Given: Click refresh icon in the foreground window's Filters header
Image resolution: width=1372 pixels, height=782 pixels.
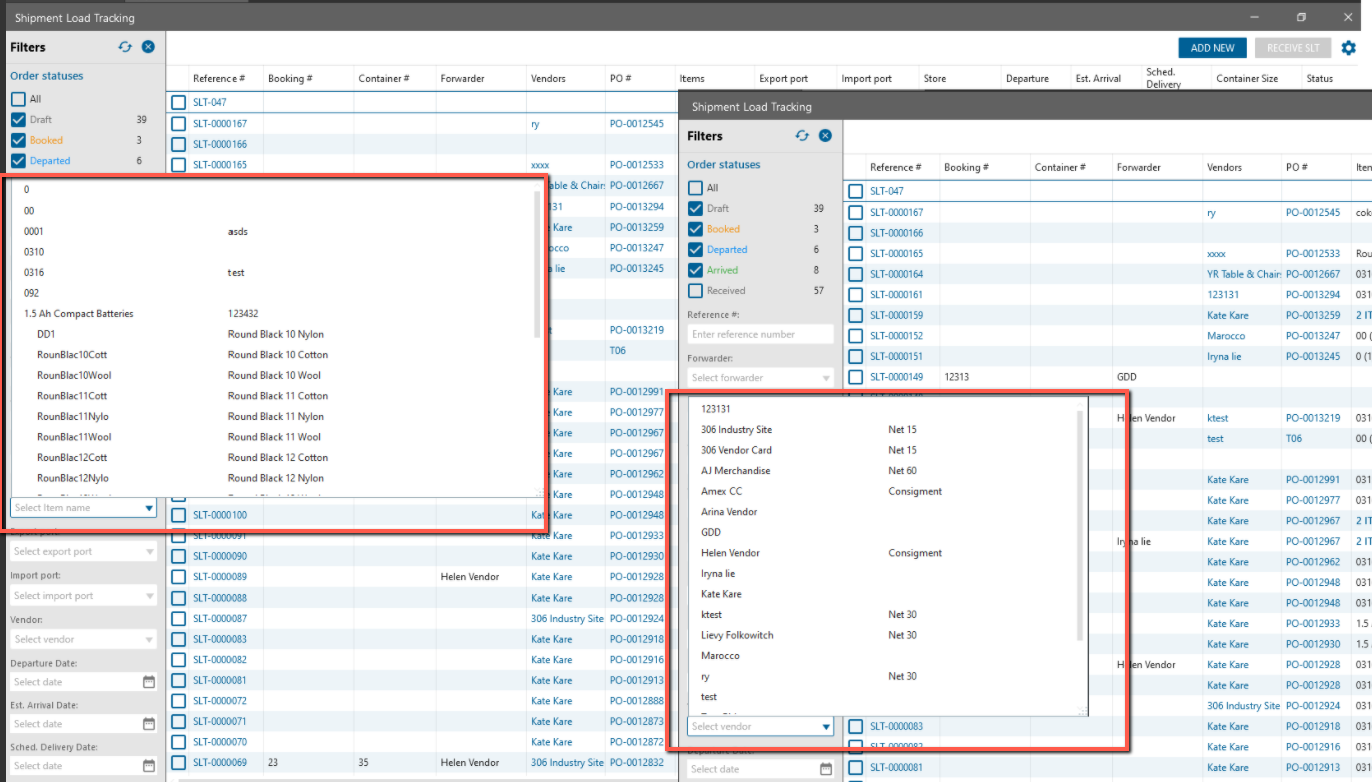Looking at the screenshot, I should [x=802, y=136].
